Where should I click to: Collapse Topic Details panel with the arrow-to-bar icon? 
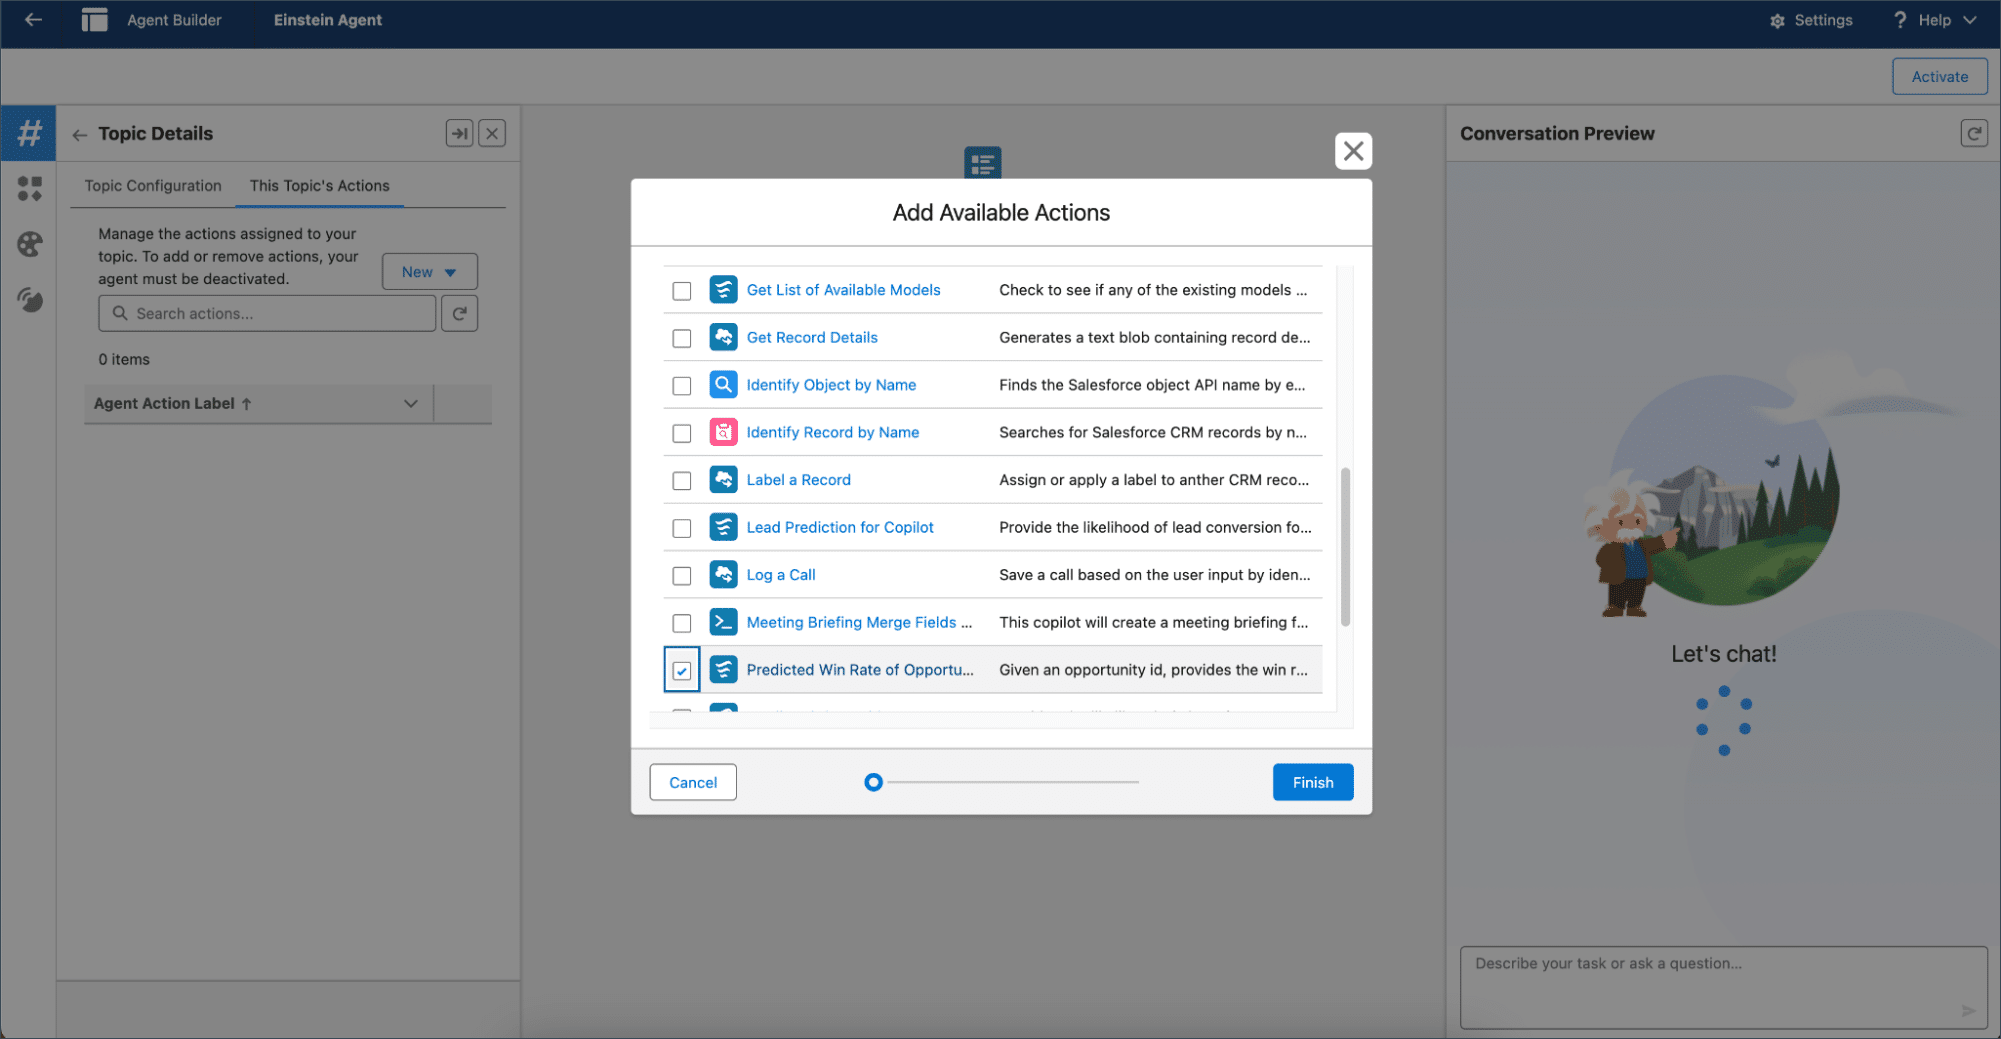(459, 133)
